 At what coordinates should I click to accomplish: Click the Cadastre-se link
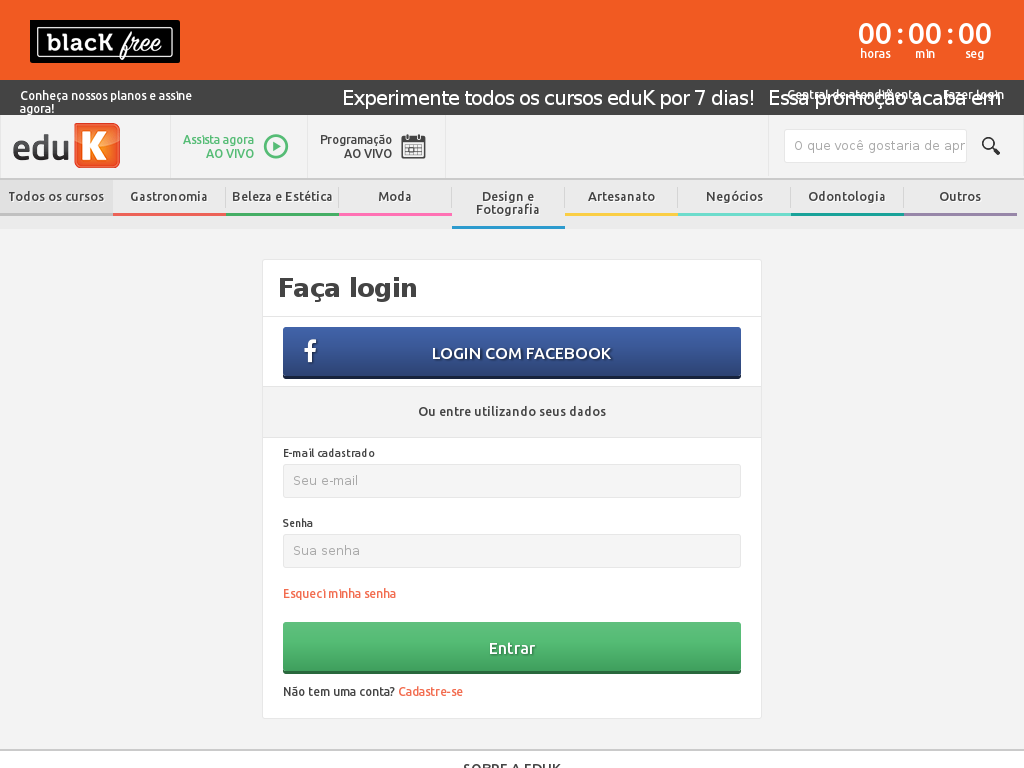[x=430, y=691]
